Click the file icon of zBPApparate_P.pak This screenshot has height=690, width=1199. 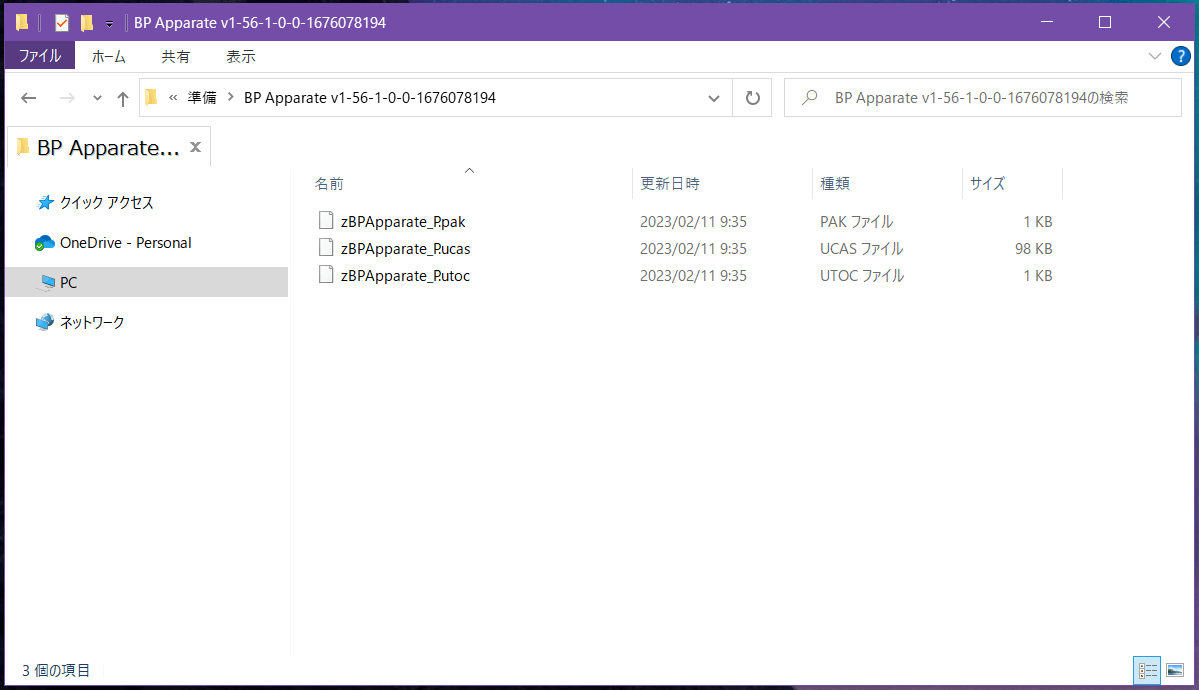326,221
